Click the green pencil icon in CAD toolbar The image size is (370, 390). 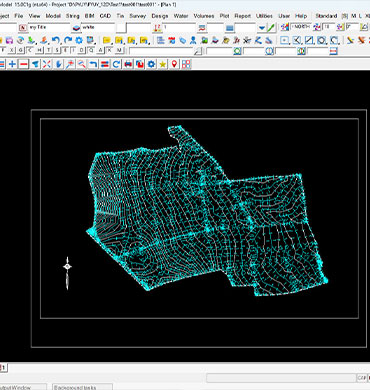pos(272,28)
